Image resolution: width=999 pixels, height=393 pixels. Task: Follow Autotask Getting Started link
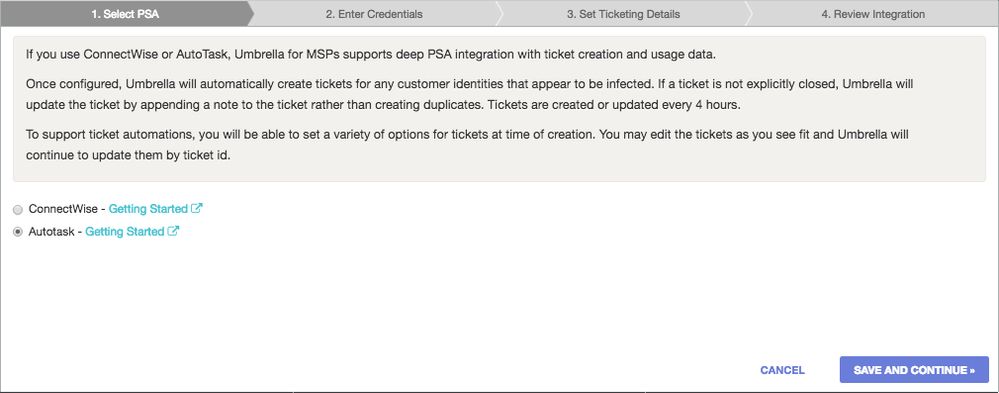tap(125, 232)
